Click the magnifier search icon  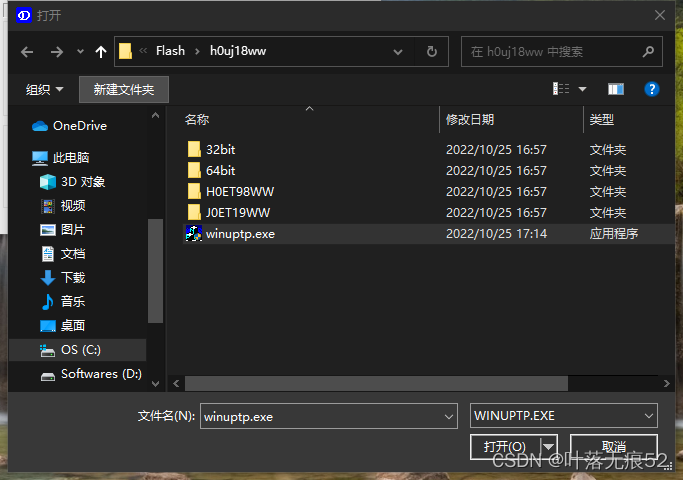tap(648, 52)
